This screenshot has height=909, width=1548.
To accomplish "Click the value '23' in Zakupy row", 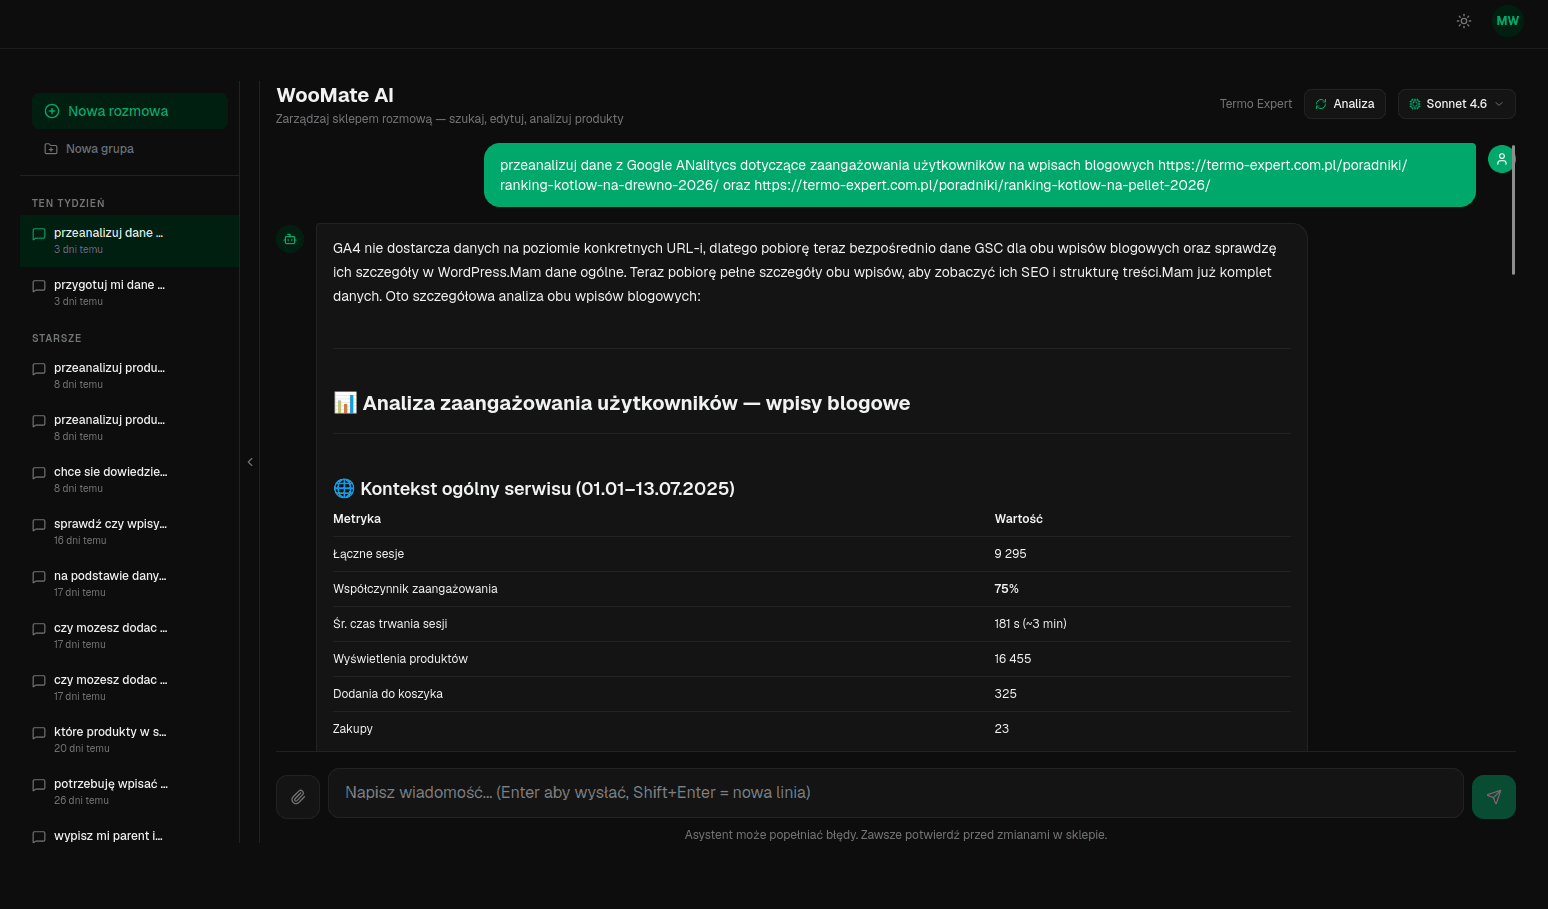I will click(1001, 729).
